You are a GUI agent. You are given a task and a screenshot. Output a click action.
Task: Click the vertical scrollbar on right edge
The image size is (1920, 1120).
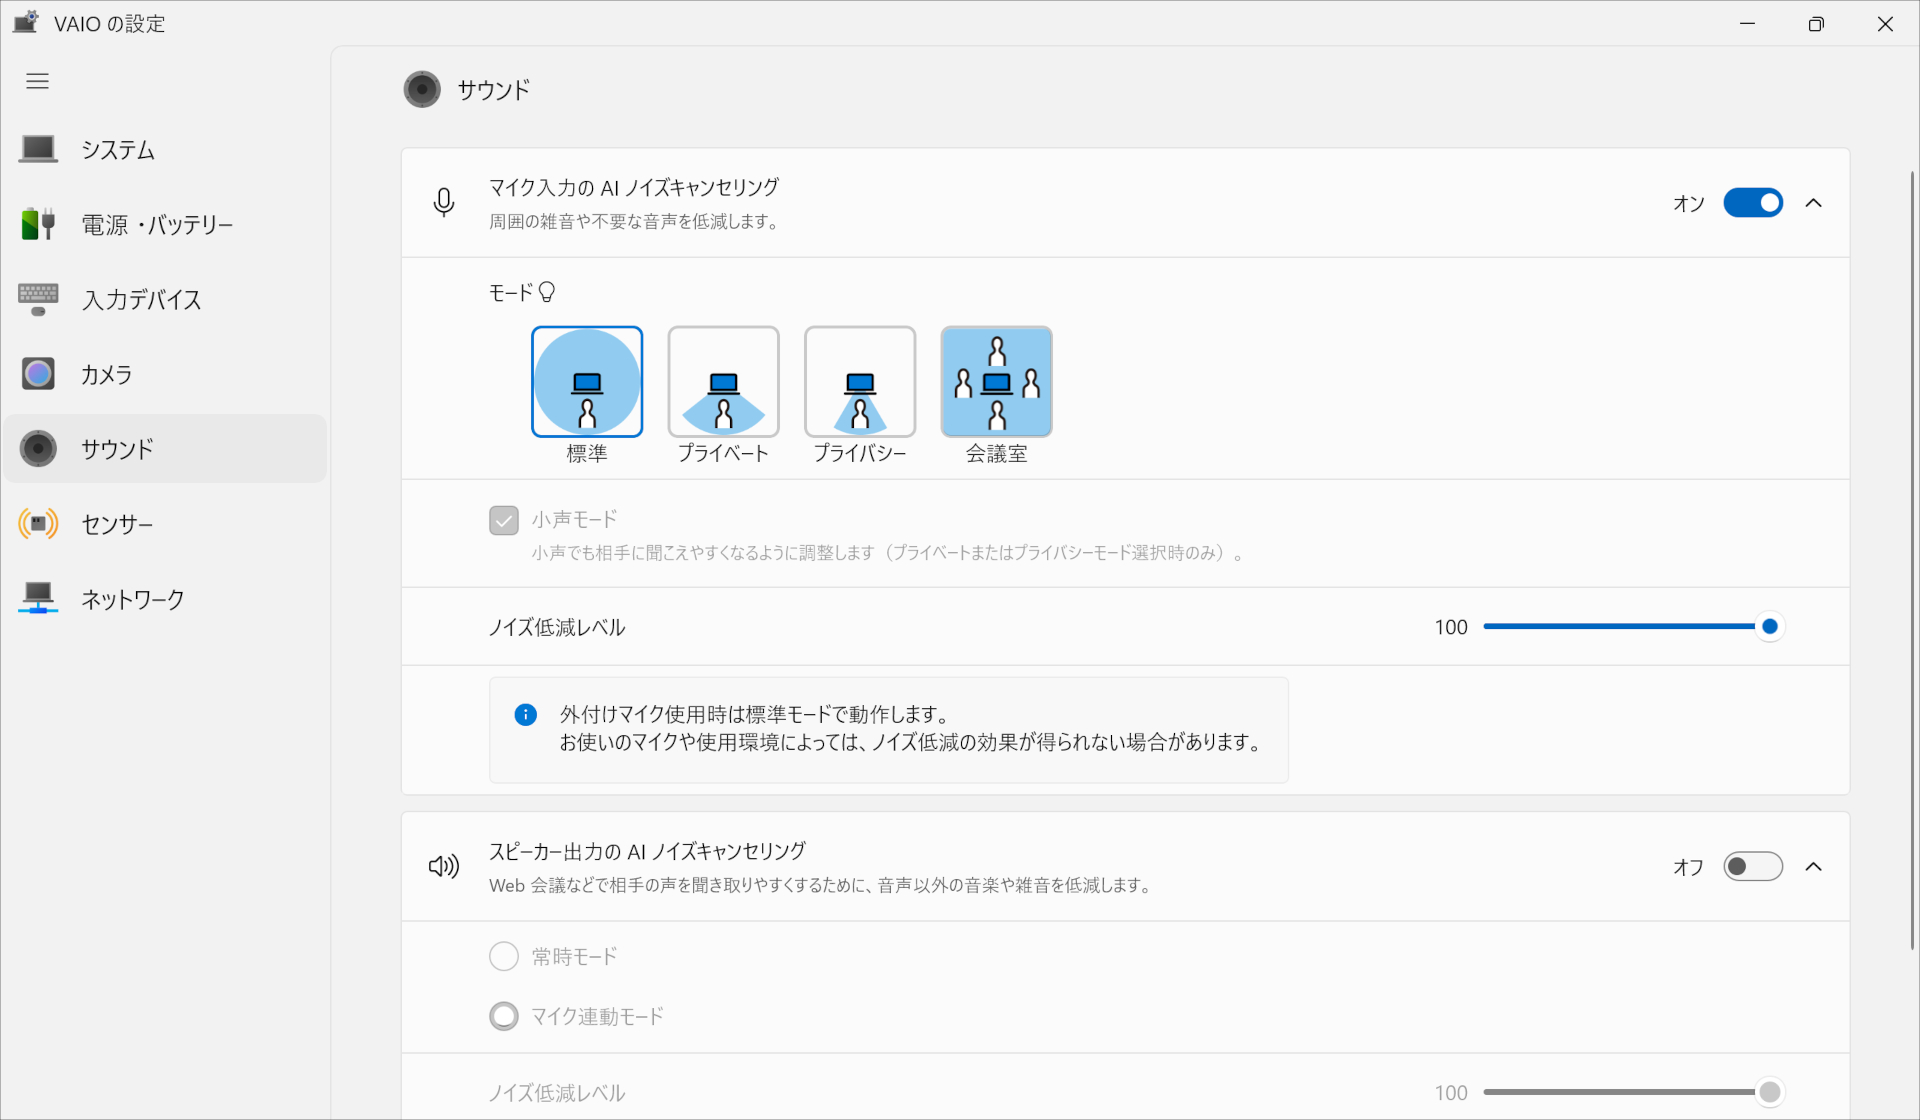tap(1912, 560)
